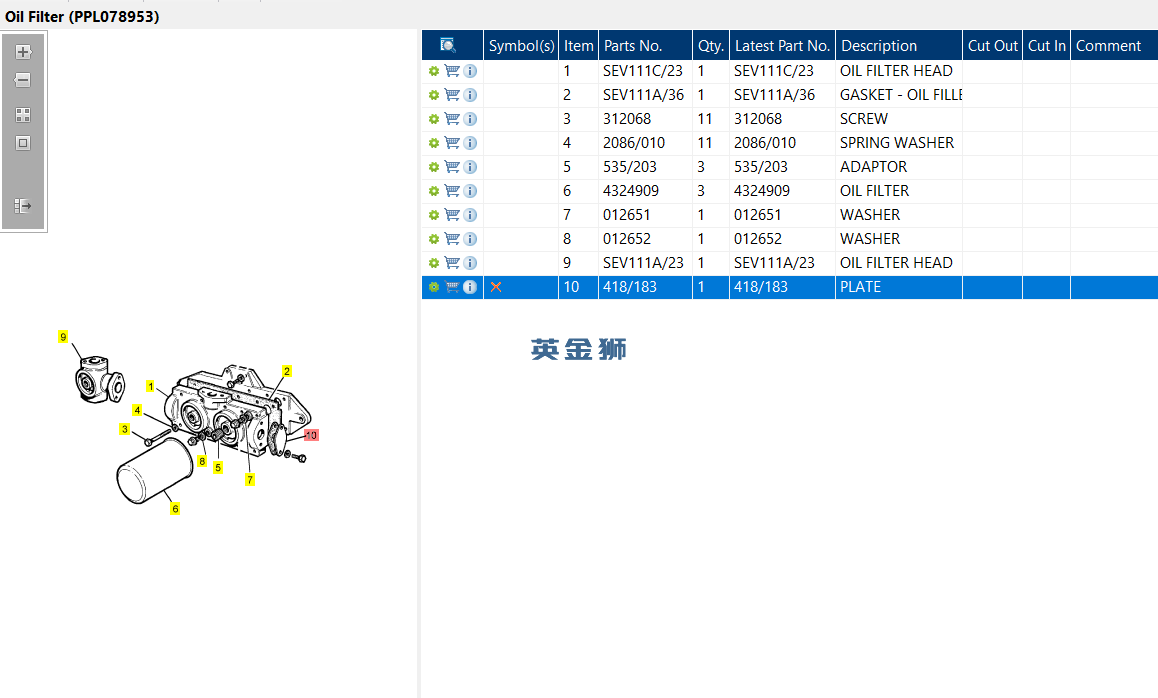Click the four-square grid view icon
This screenshot has height=698, width=1158.
(23, 114)
